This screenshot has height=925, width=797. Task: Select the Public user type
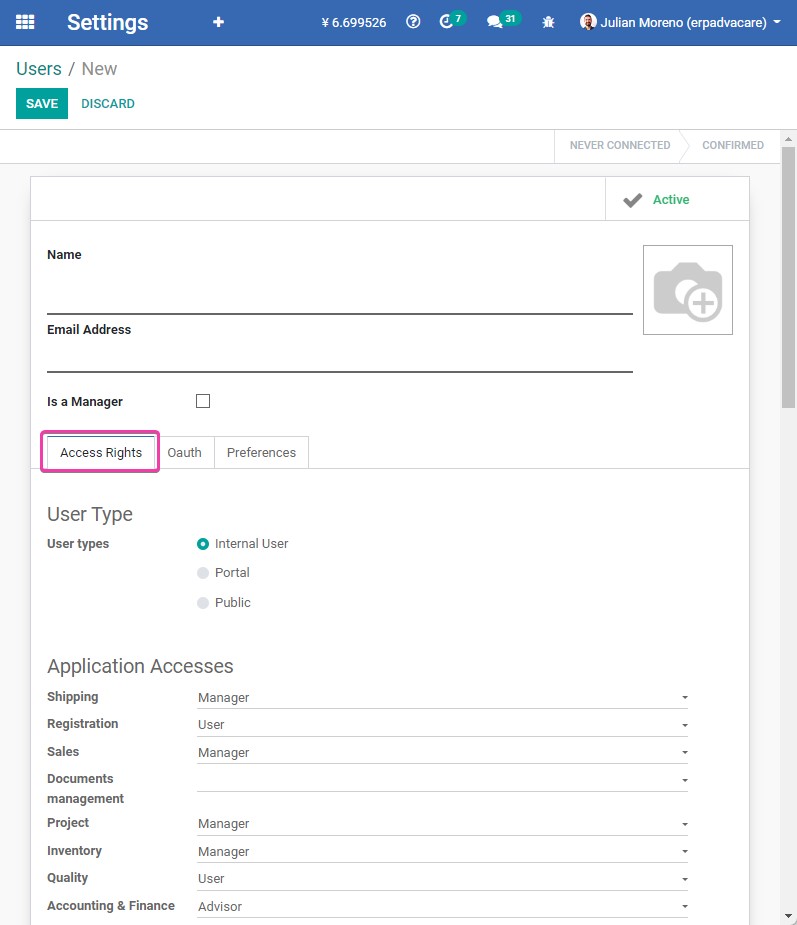pyautogui.click(x=224, y=602)
